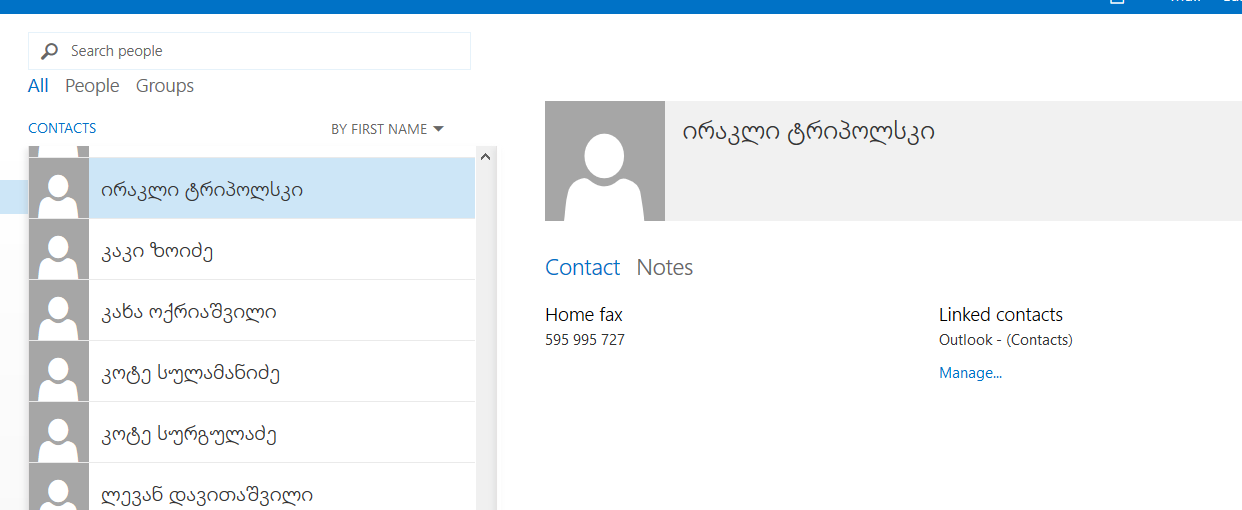
Task: Open the Contact details tab
Action: pyautogui.click(x=582, y=268)
